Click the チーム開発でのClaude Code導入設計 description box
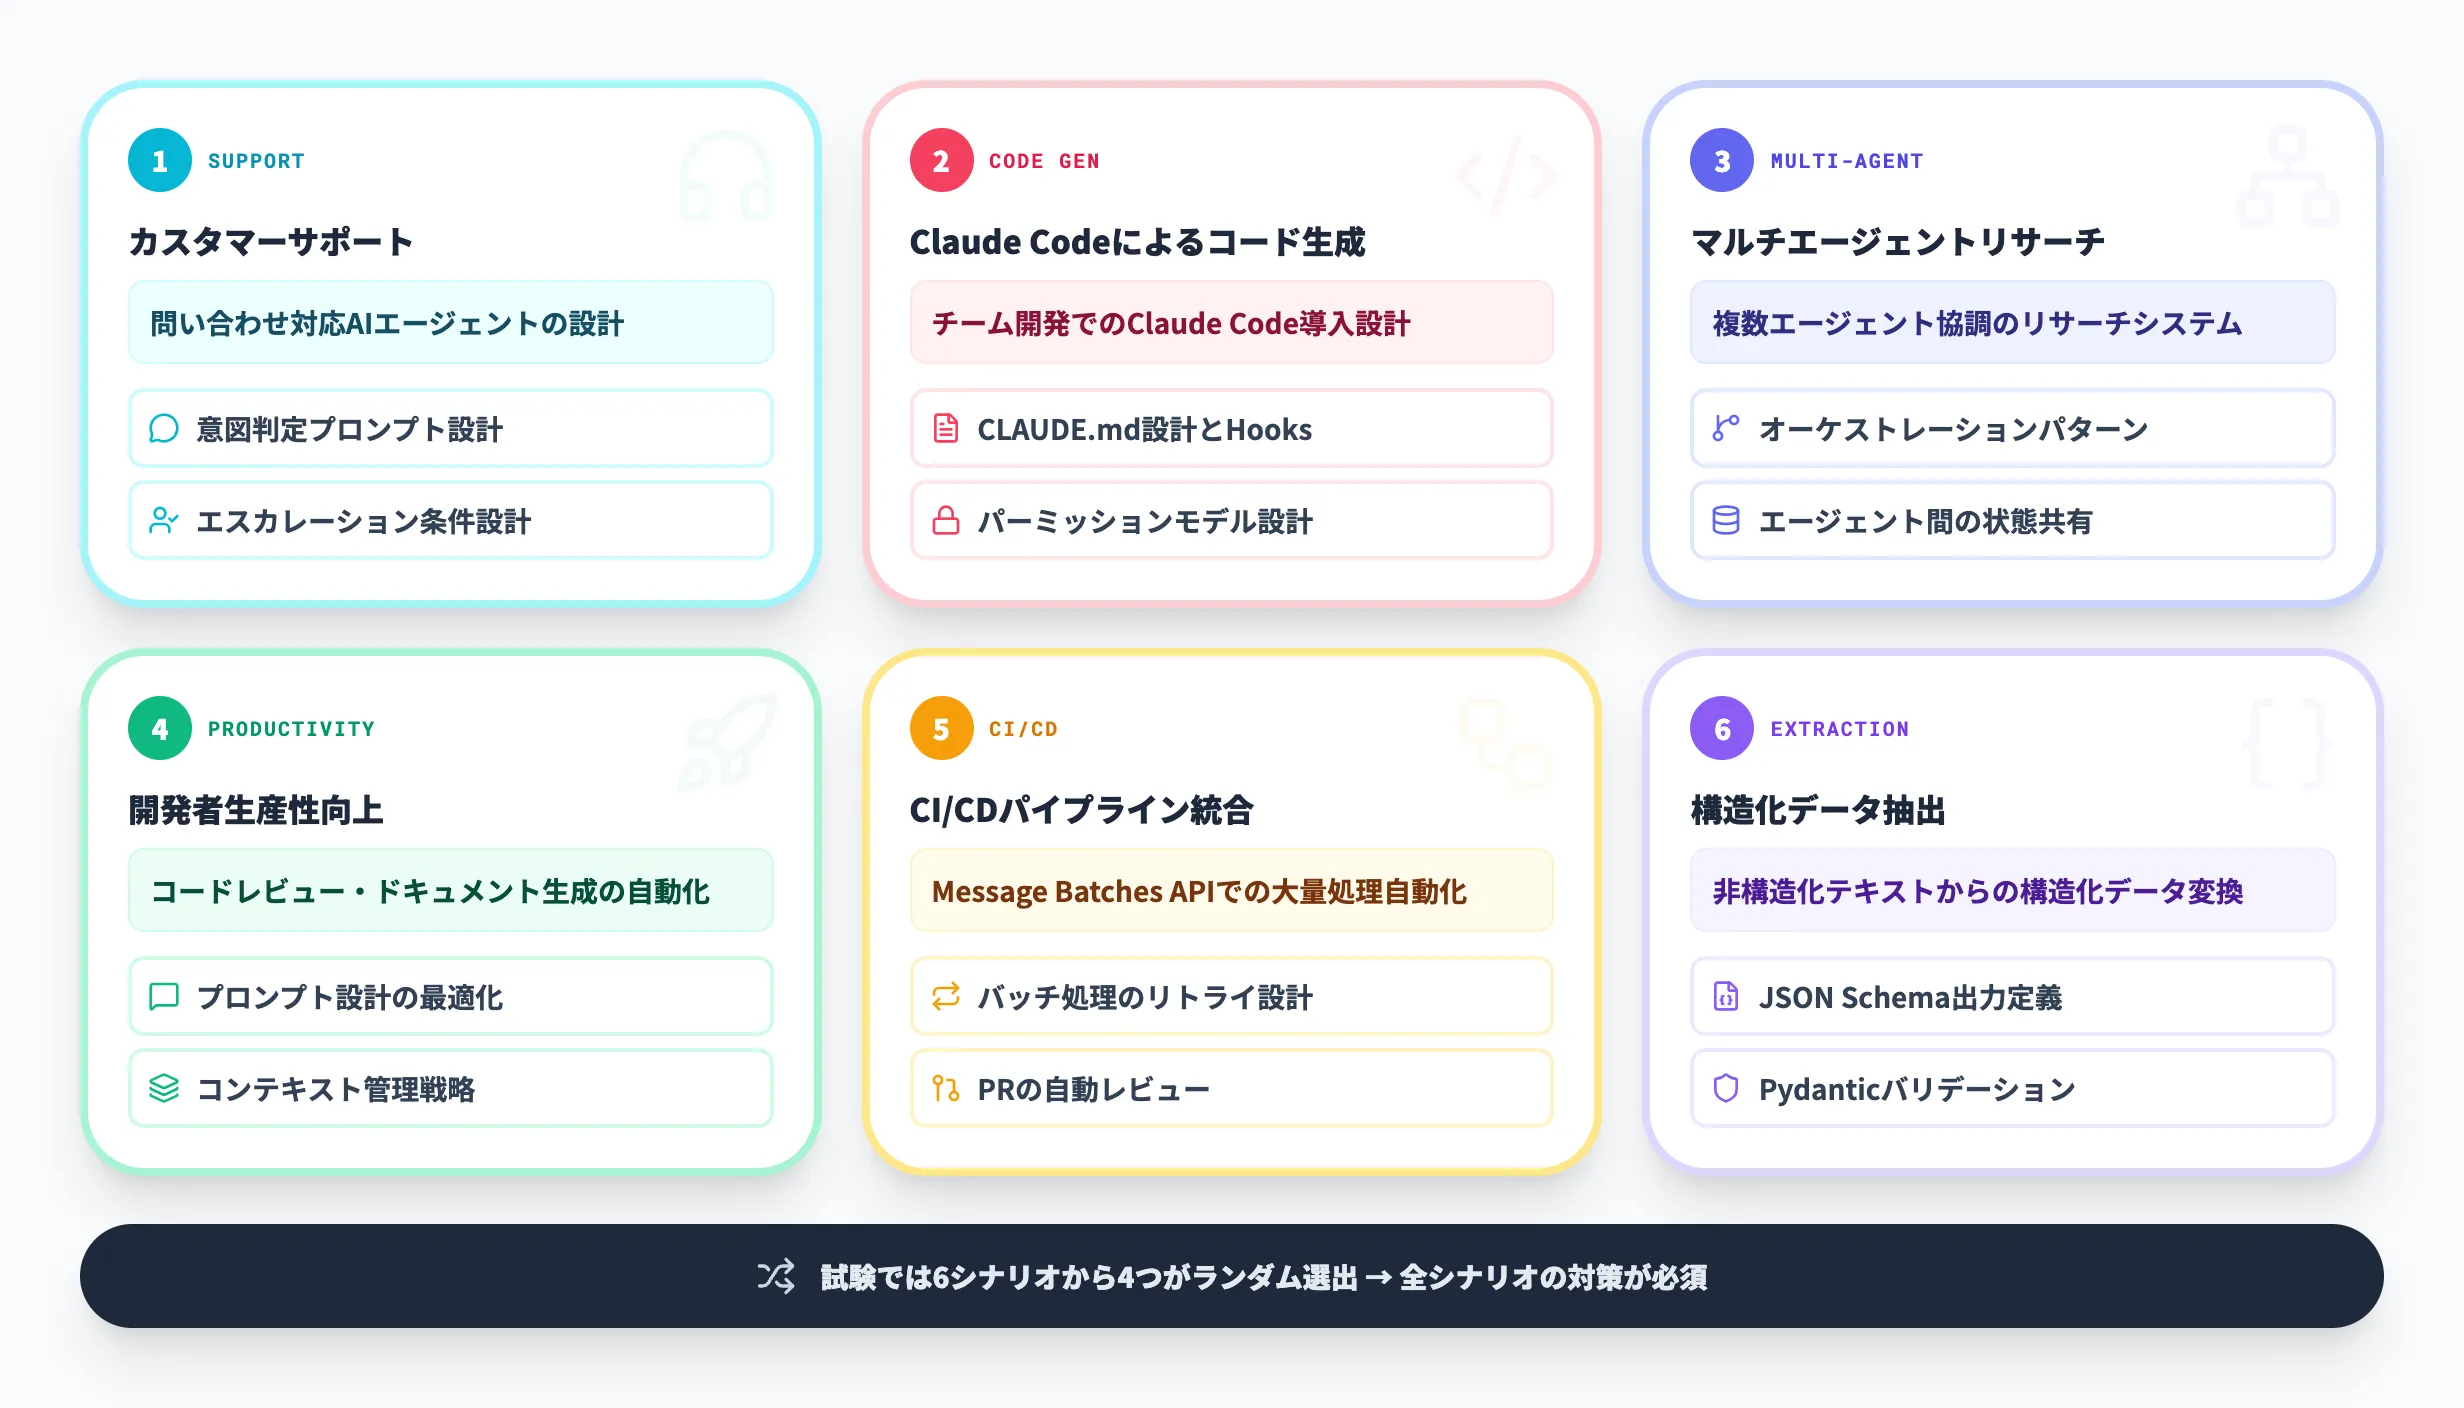Screen dimensions: 2464x1408 [1232, 323]
